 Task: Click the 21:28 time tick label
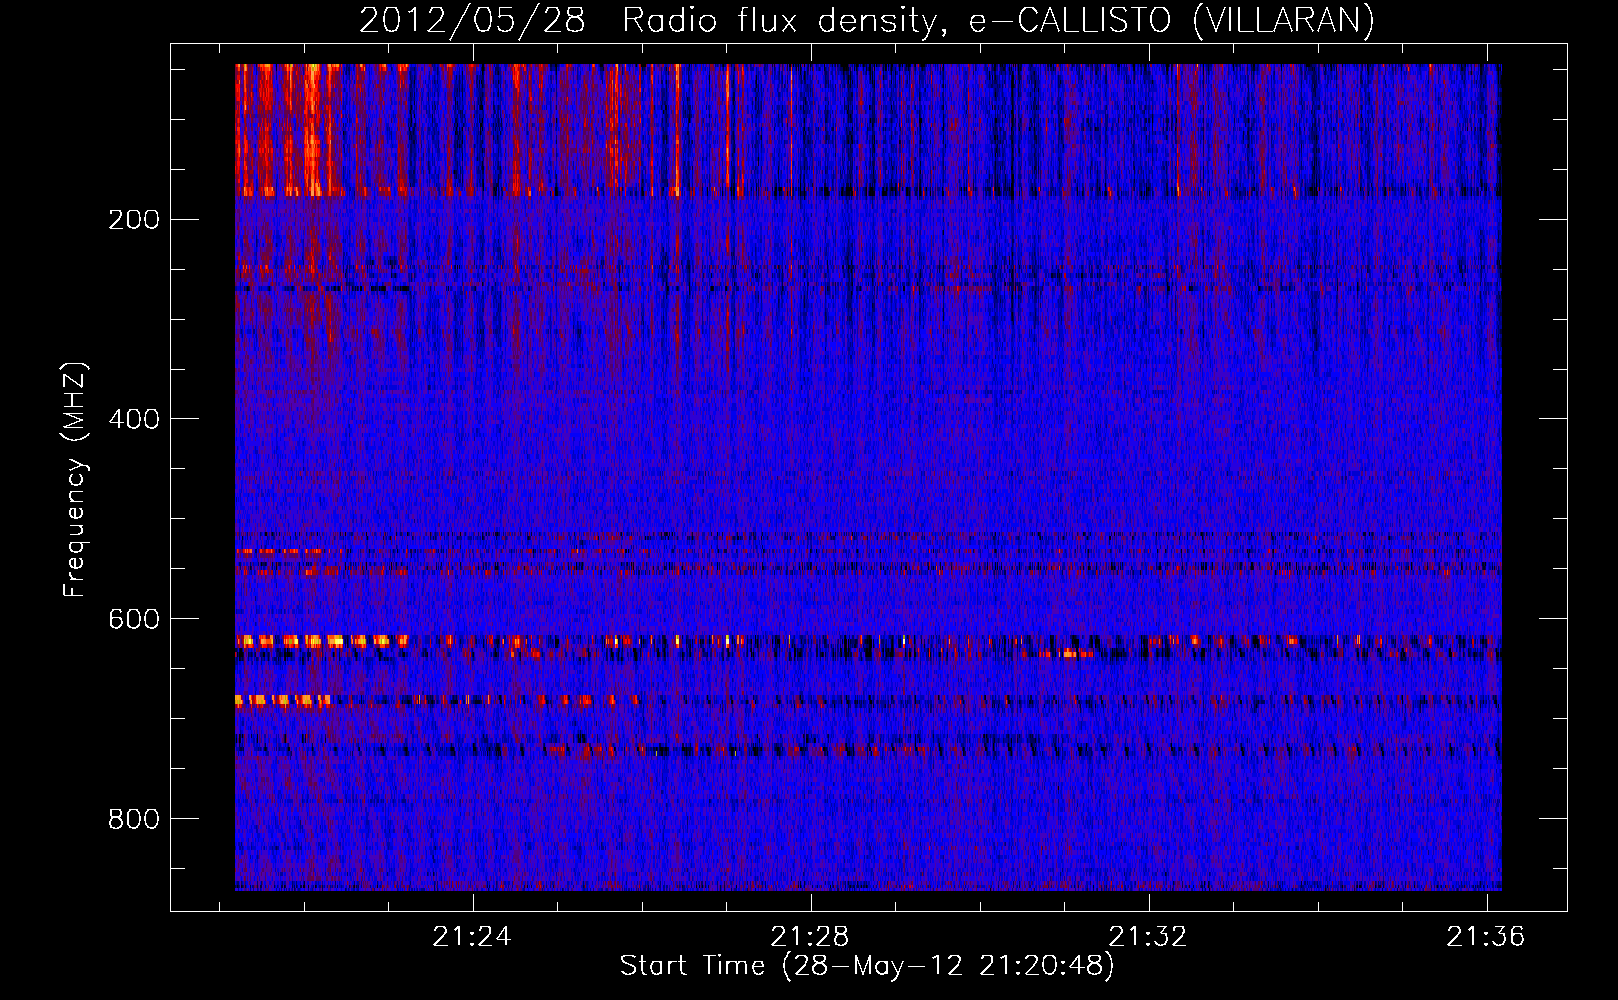(810, 936)
